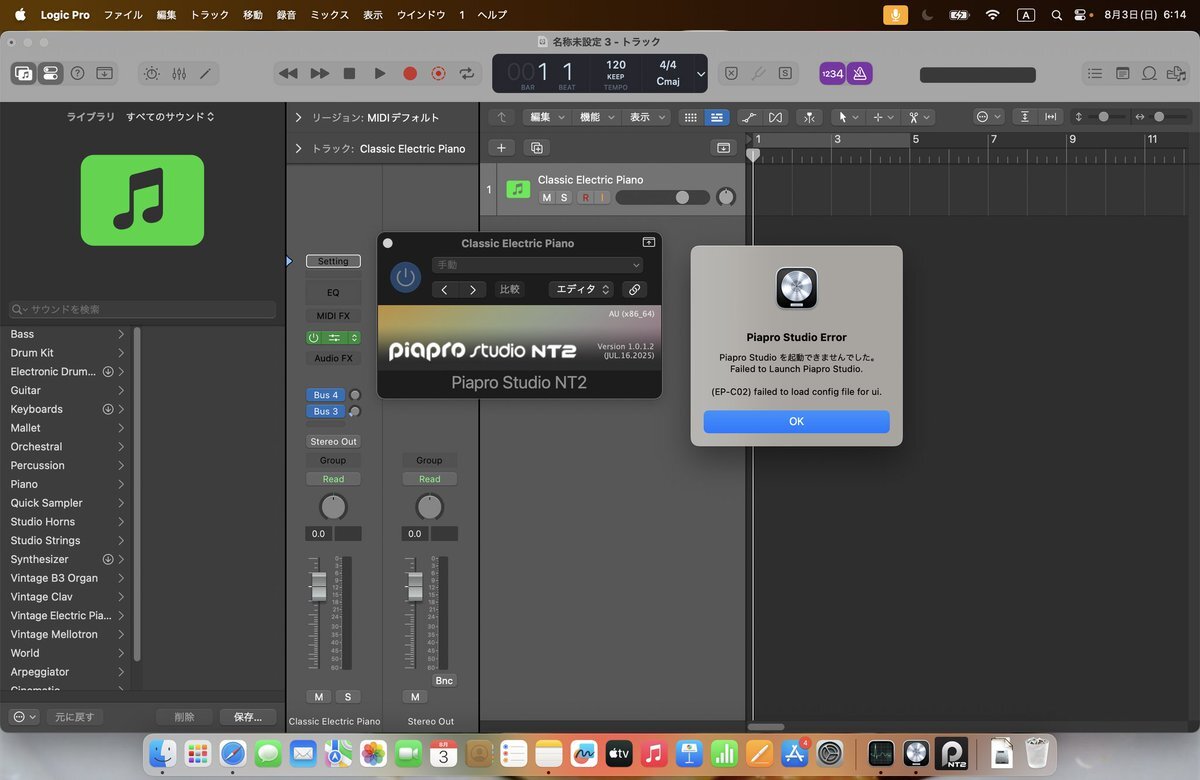Click the plugin previous setting arrow
The height and width of the screenshot is (780, 1200).
coord(446,290)
